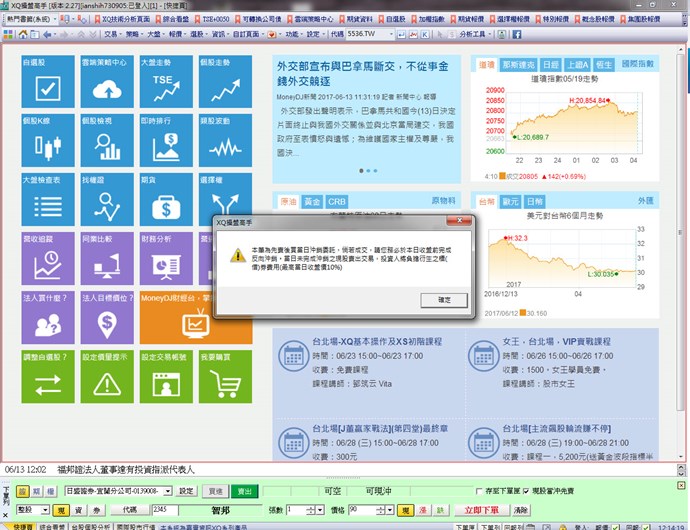
Task: Click the 設定 button beside account dropdown
Action: coord(186,491)
